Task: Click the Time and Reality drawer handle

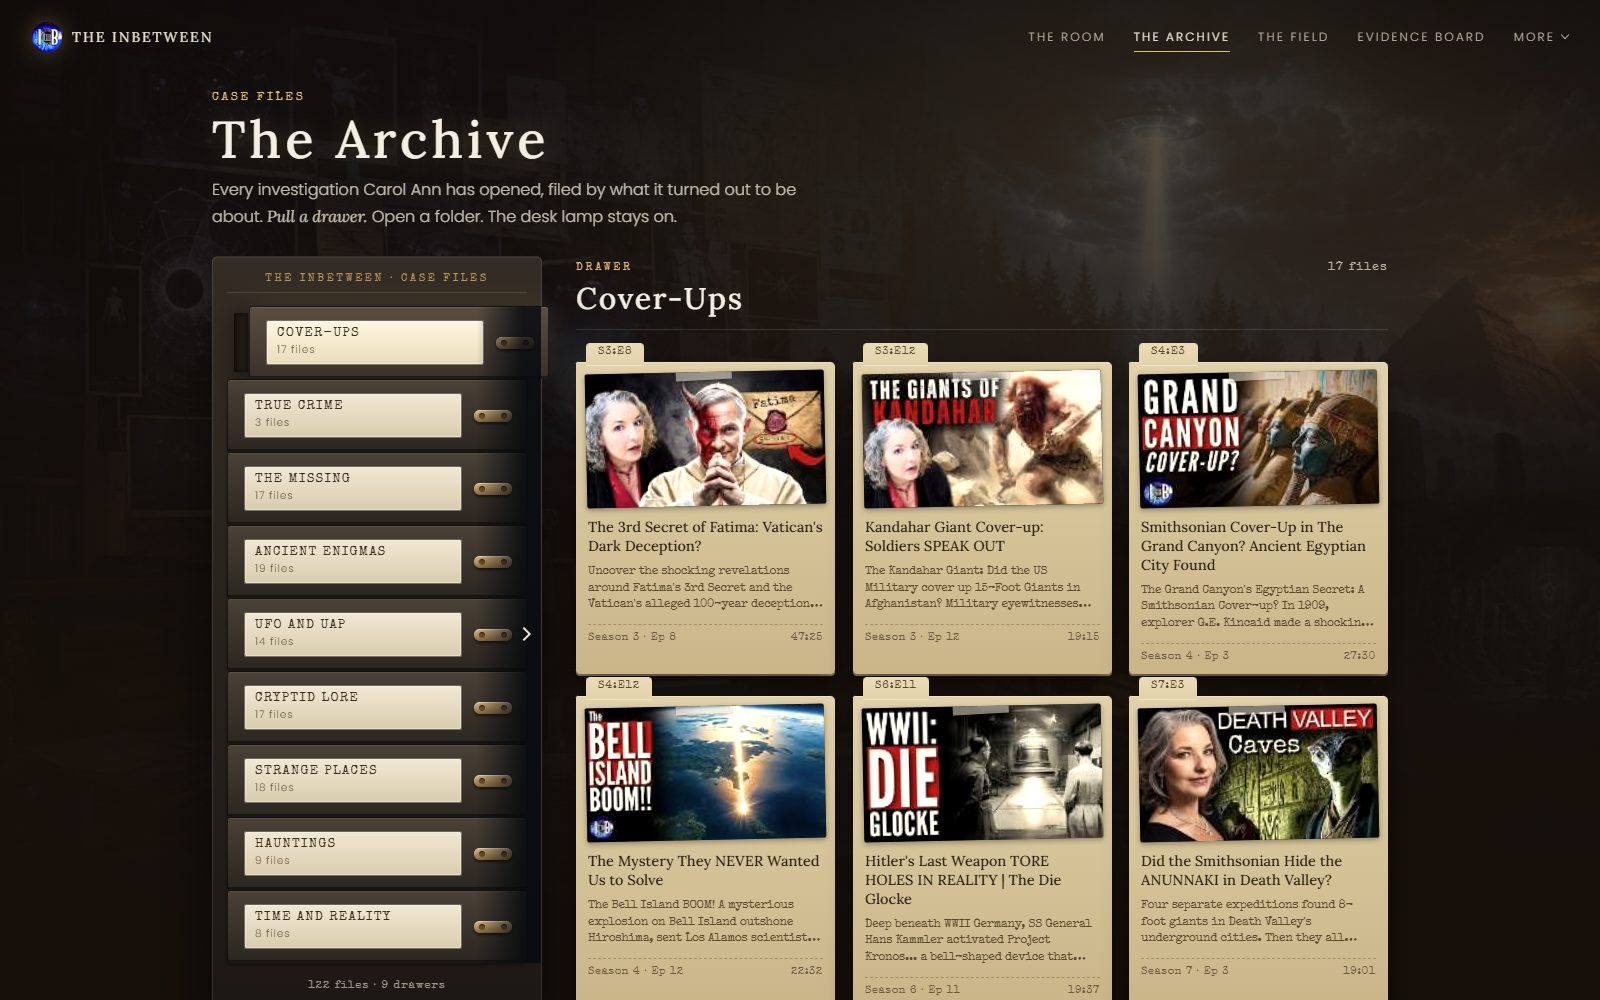Action: coord(493,927)
